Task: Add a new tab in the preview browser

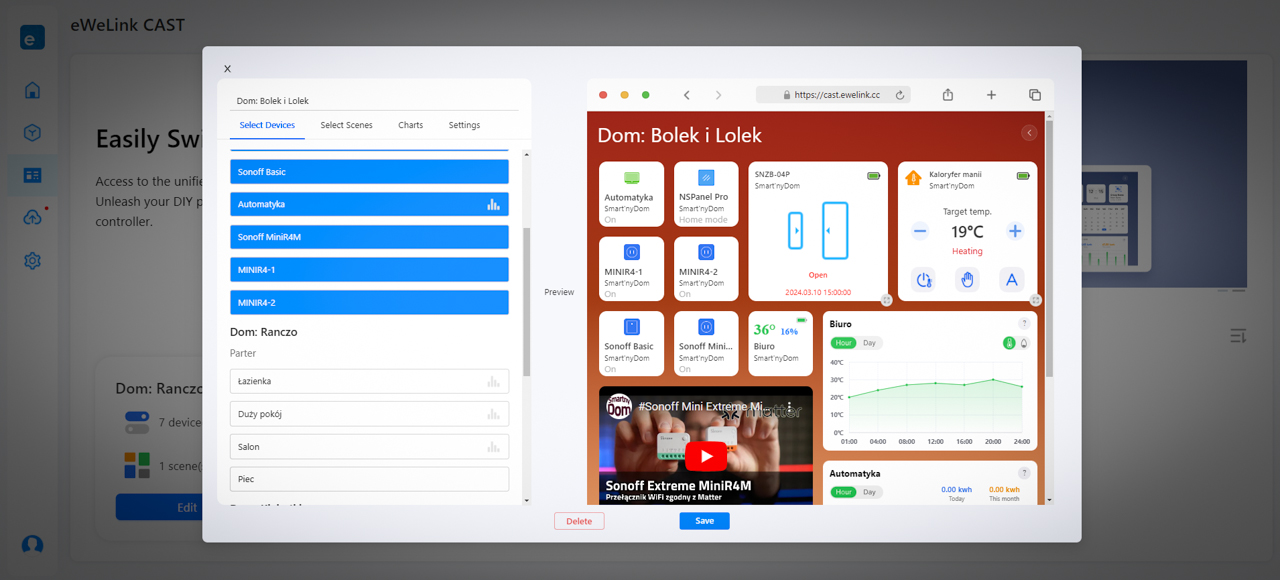Action: tap(991, 95)
